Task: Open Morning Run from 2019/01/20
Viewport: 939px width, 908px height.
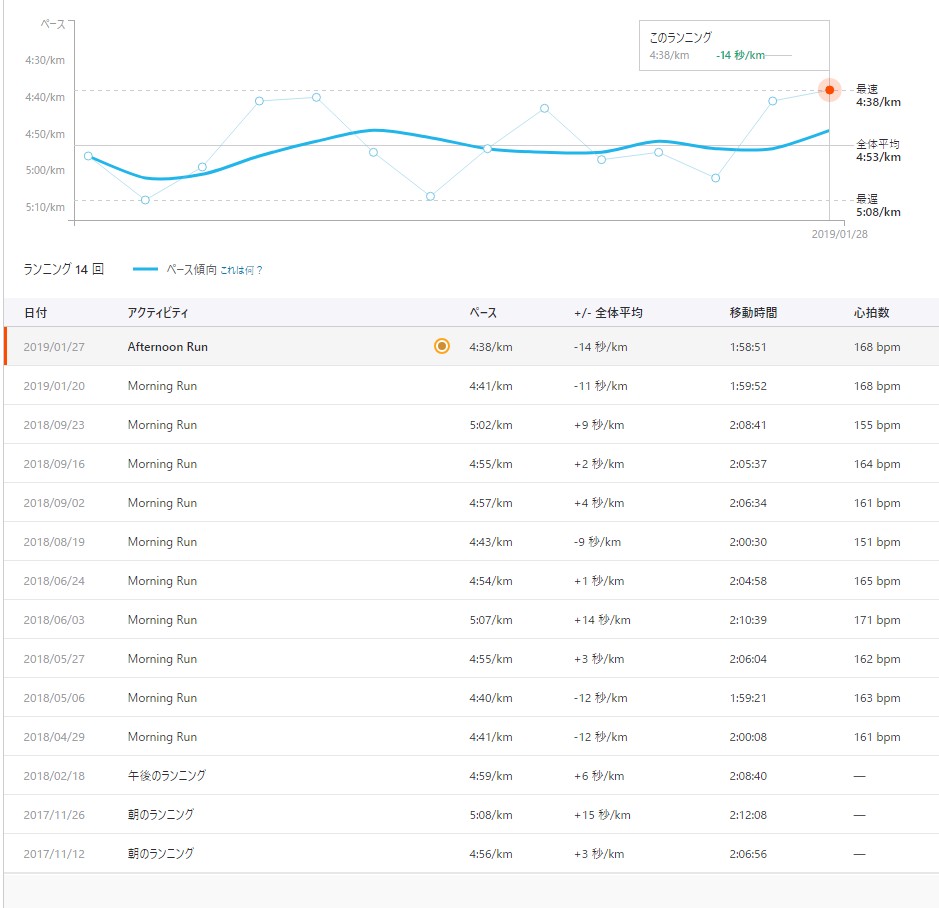Action: point(162,386)
